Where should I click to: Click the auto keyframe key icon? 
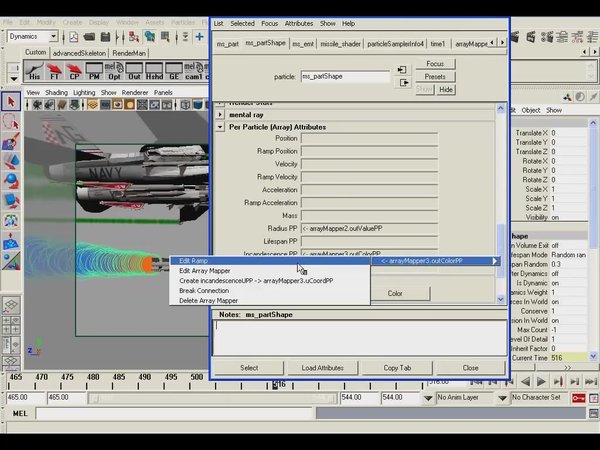click(578, 397)
